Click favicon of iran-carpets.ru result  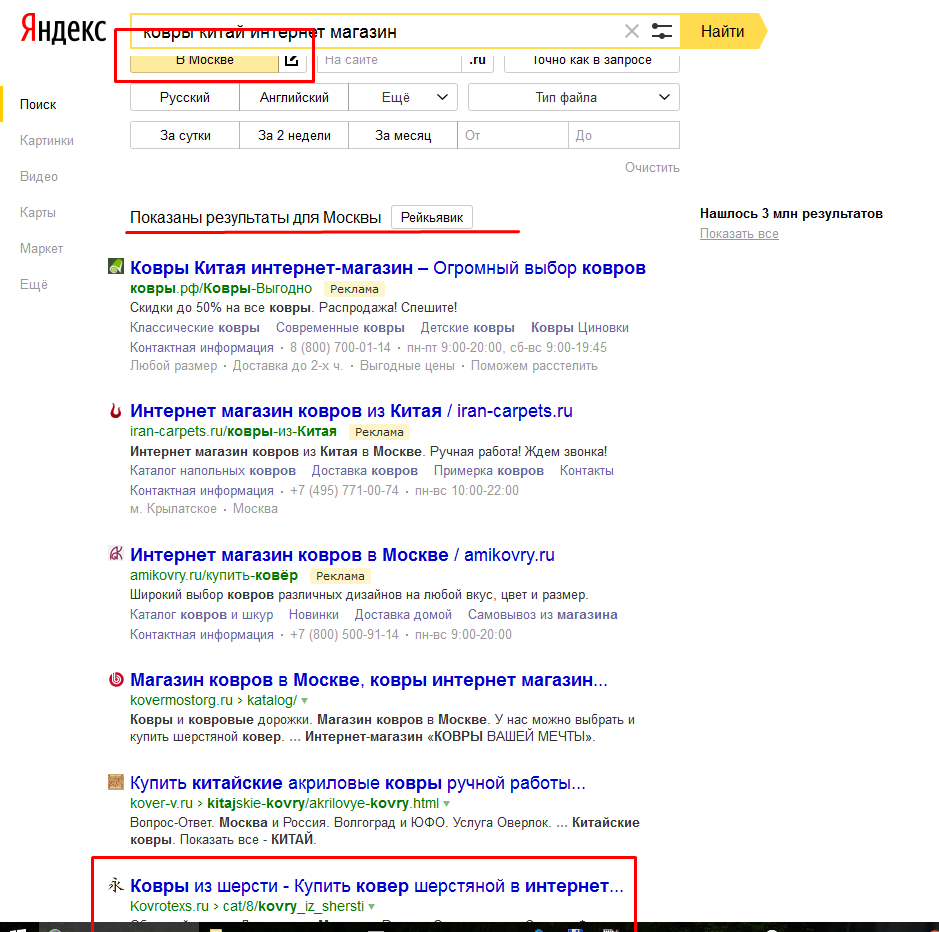tap(116, 410)
